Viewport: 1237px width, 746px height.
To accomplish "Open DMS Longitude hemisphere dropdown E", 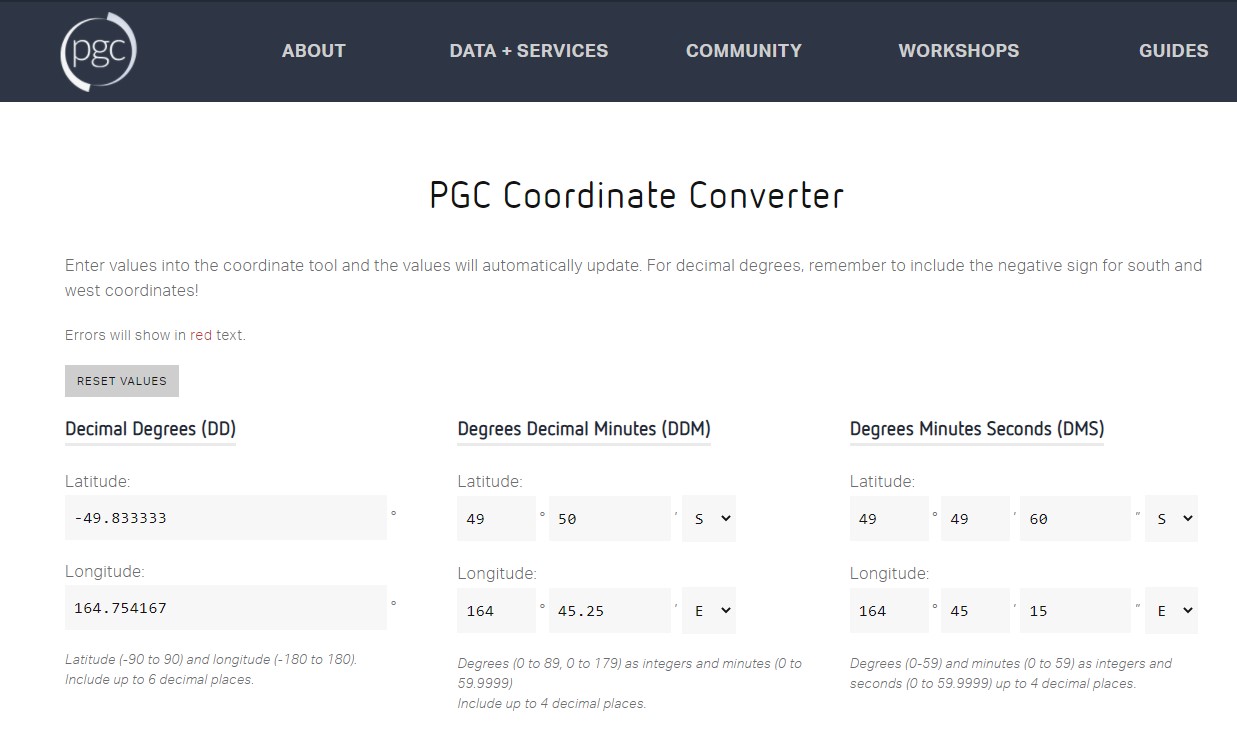I will (x=1171, y=610).
